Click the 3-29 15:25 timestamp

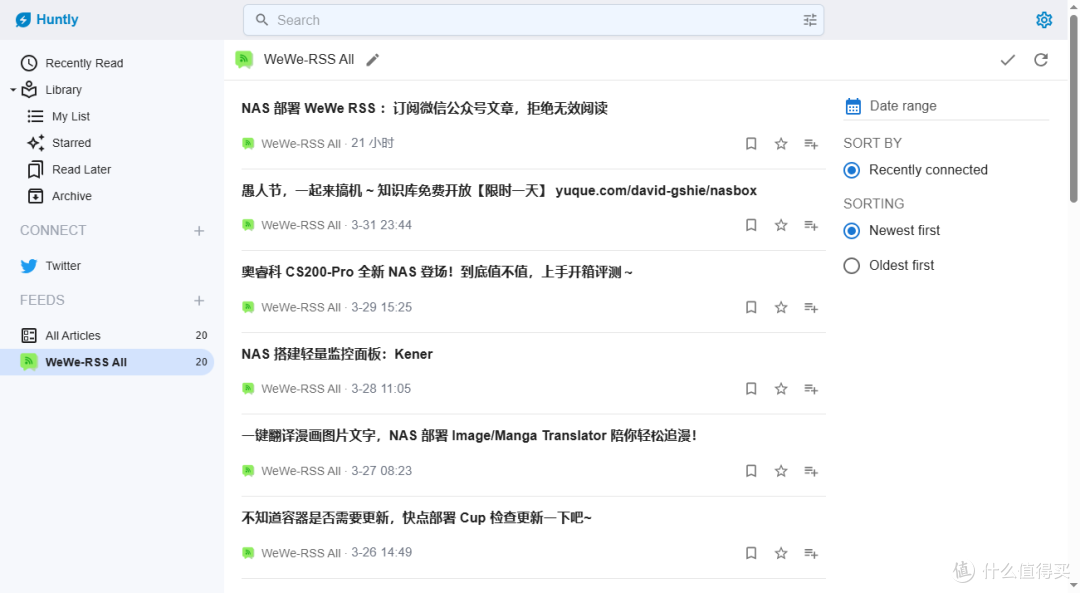tap(382, 307)
